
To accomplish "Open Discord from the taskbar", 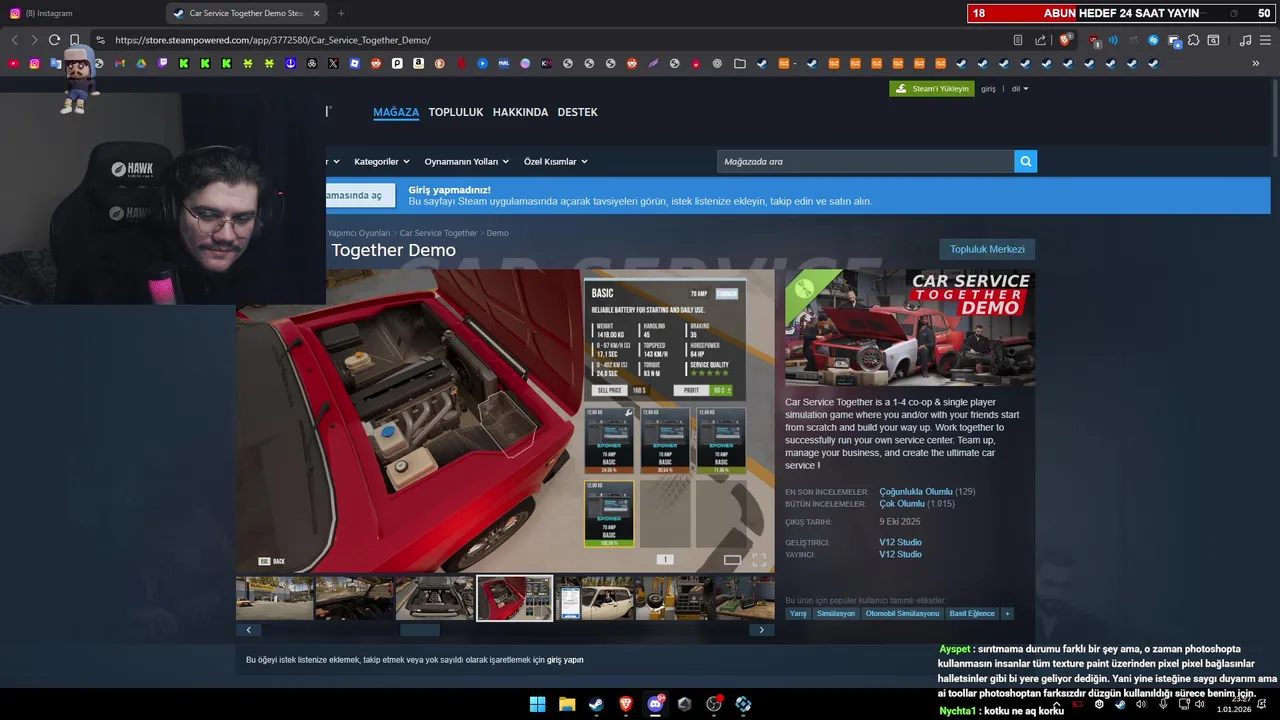I will tap(655, 704).
